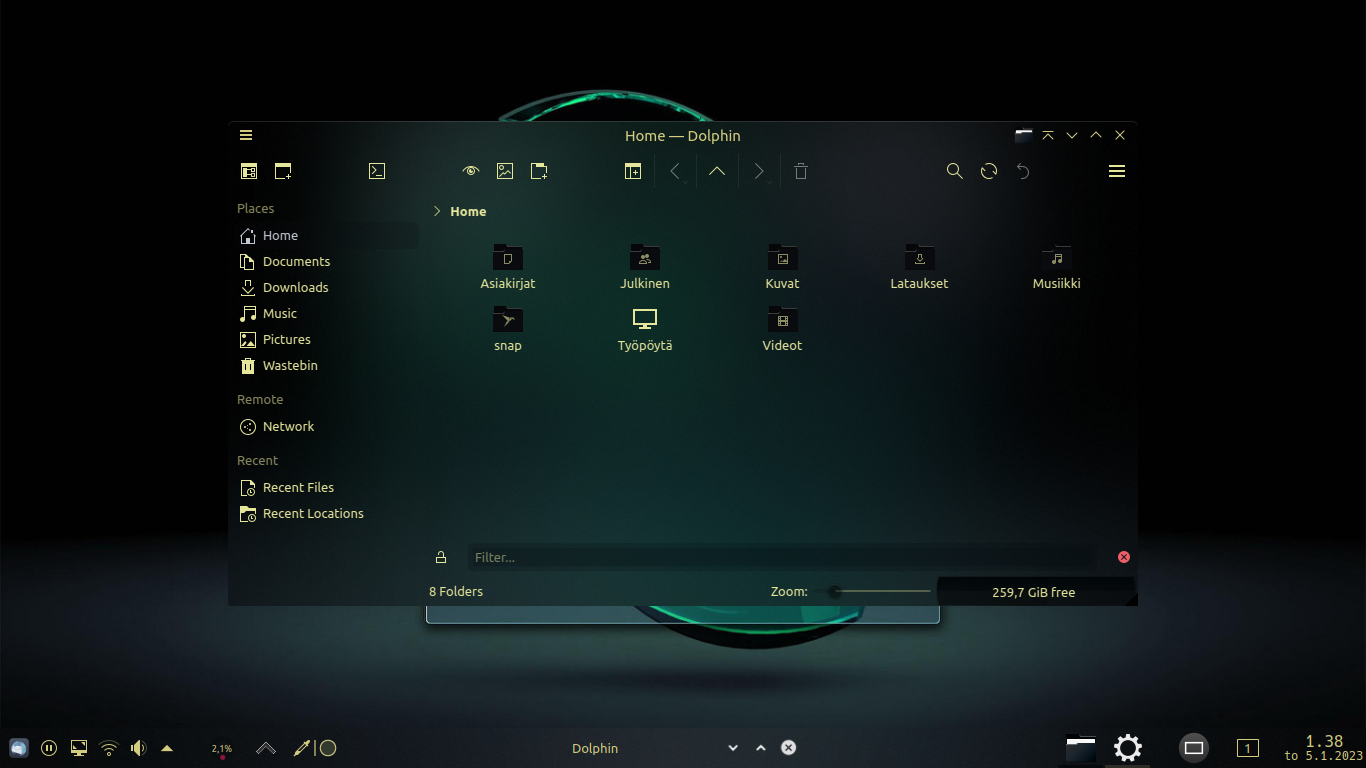Viewport: 1366px width, 768px height.
Task: Close the filter bar with red X
Action: pyautogui.click(x=1123, y=557)
